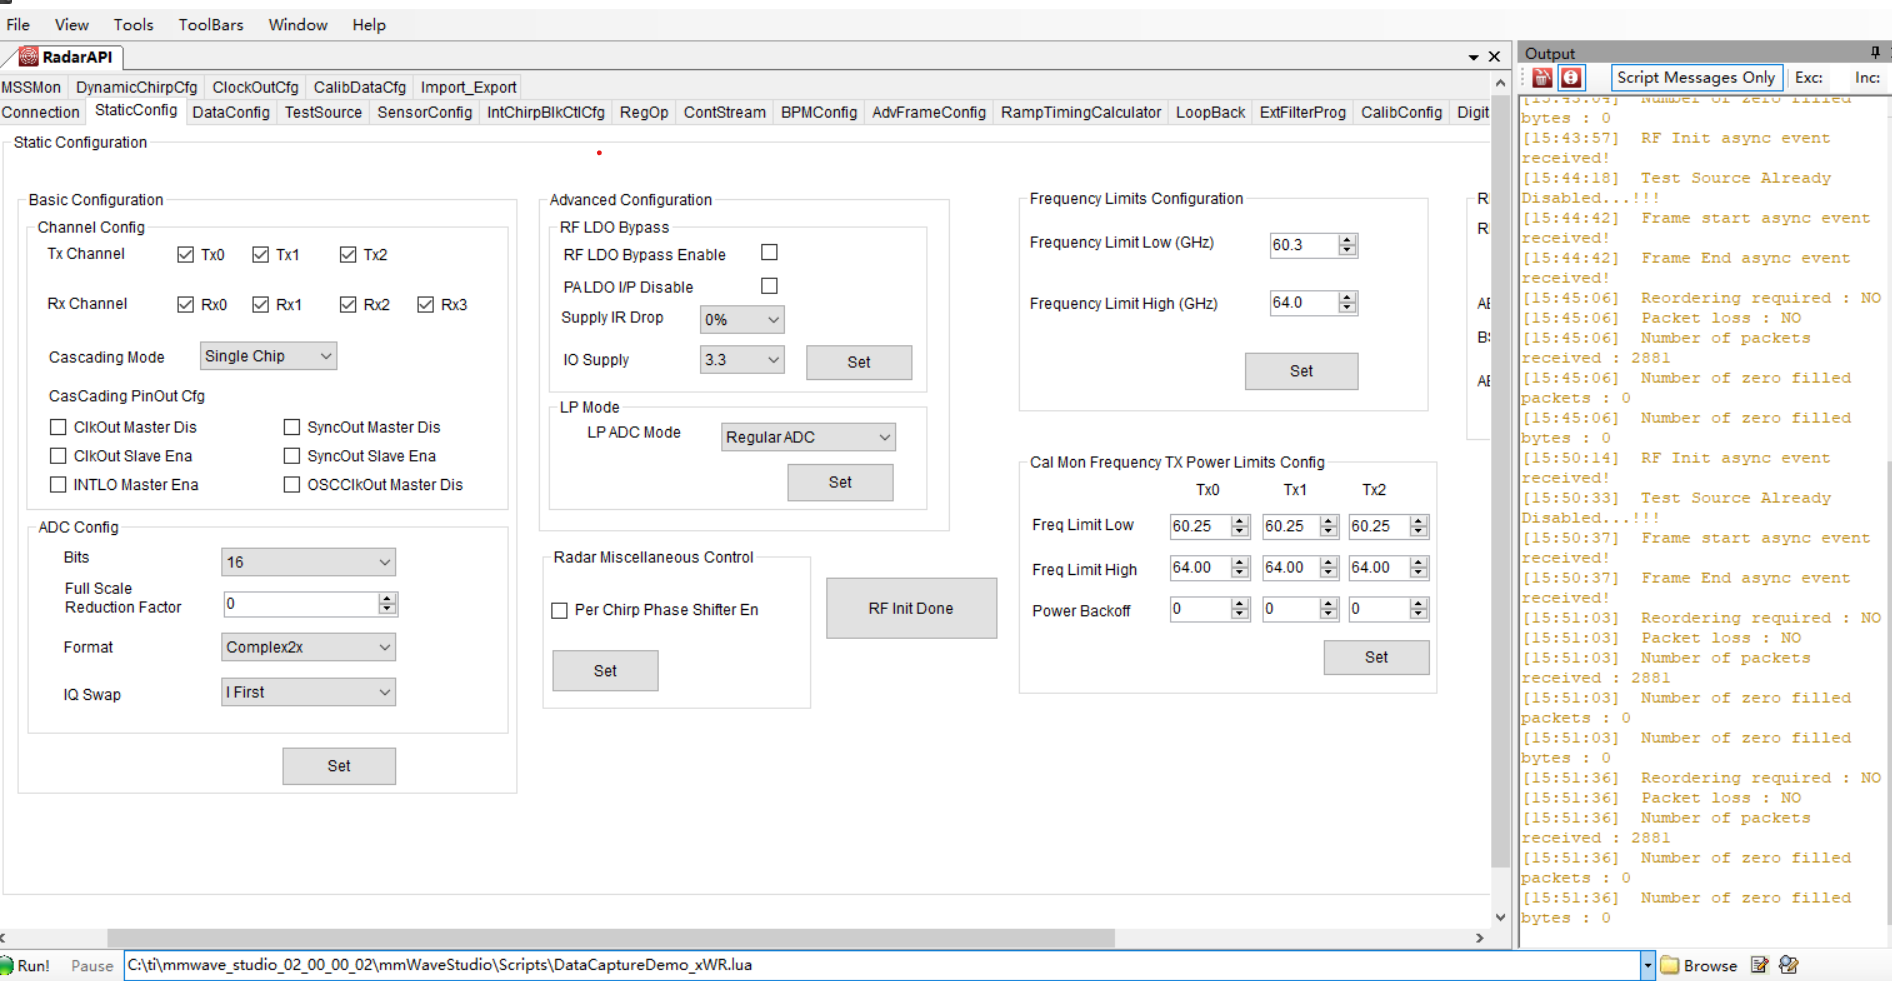The image size is (1892, 981).
Task: Click the RF Init Done button
Action: 911,608
